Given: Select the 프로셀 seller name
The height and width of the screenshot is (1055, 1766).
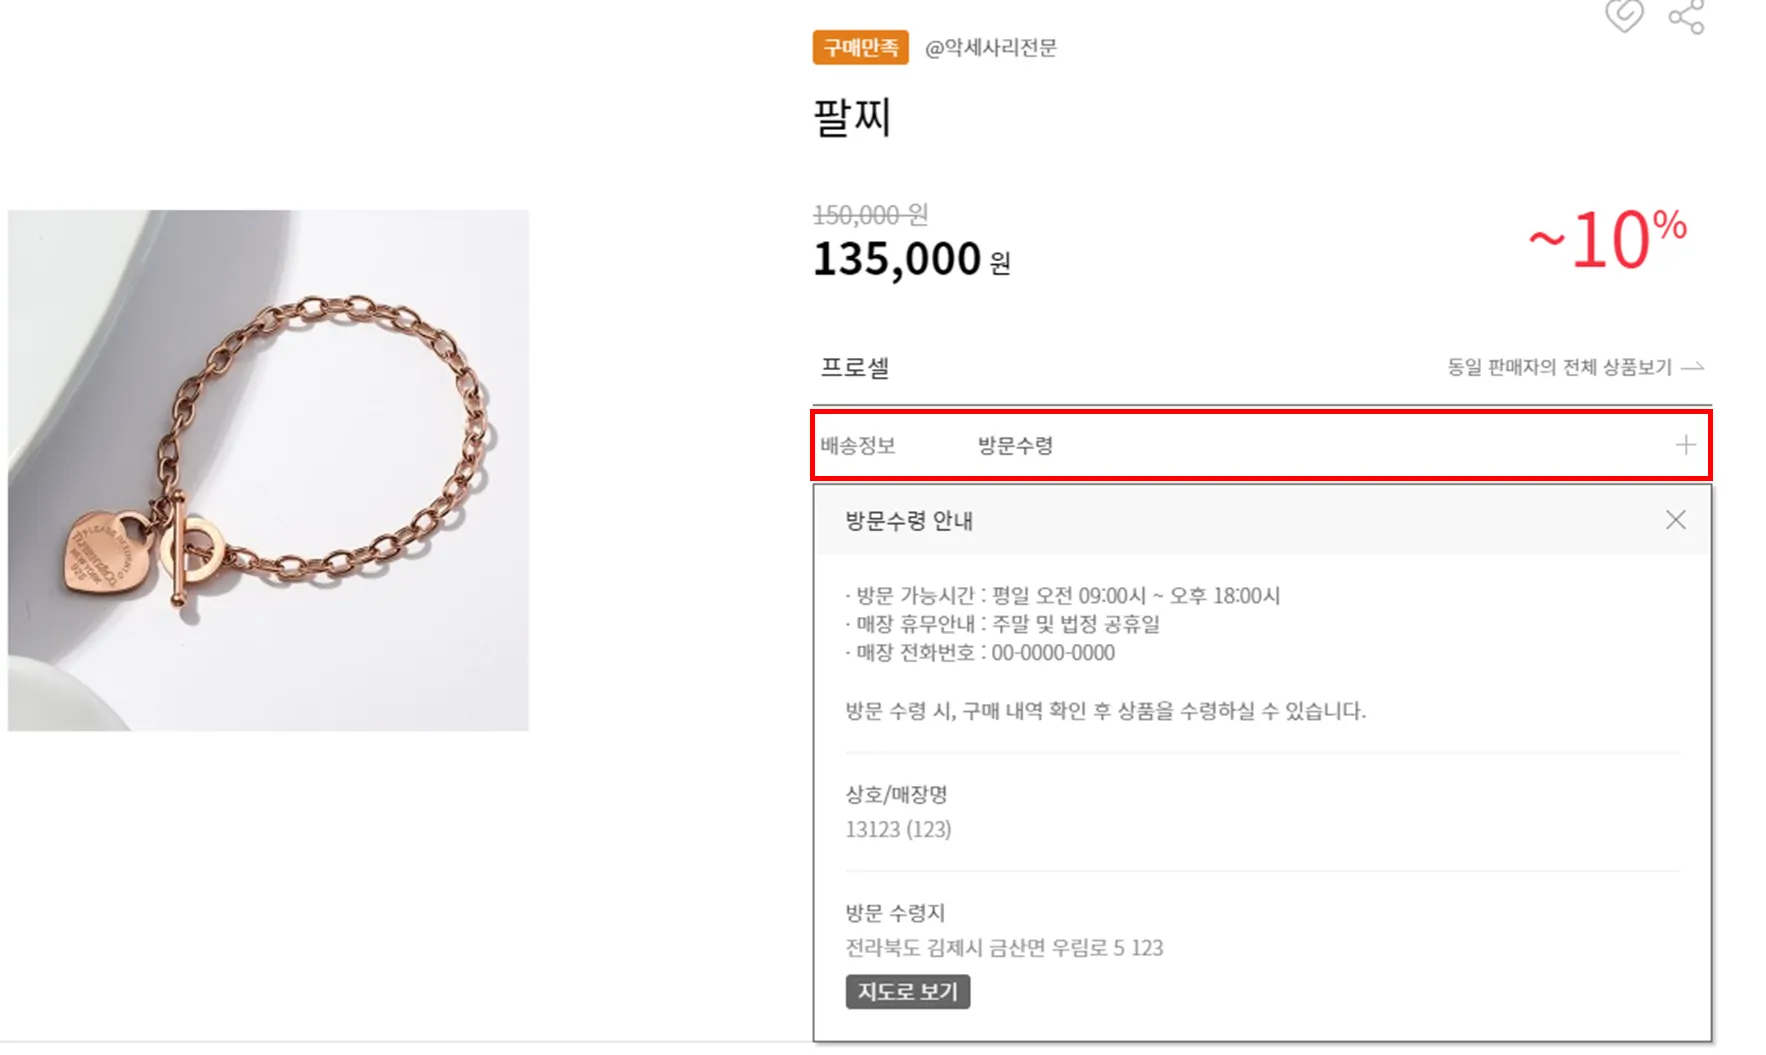Looking at the screenshot, I should (x=855, y=367).
